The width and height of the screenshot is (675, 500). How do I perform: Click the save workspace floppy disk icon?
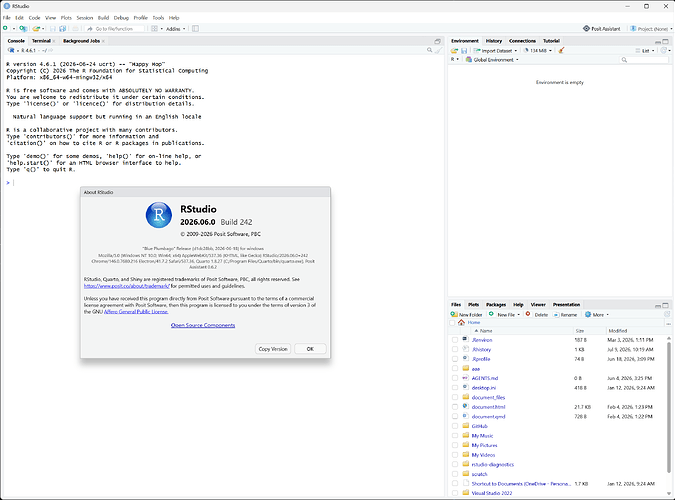pyautogui.click(x=464, y=51)
